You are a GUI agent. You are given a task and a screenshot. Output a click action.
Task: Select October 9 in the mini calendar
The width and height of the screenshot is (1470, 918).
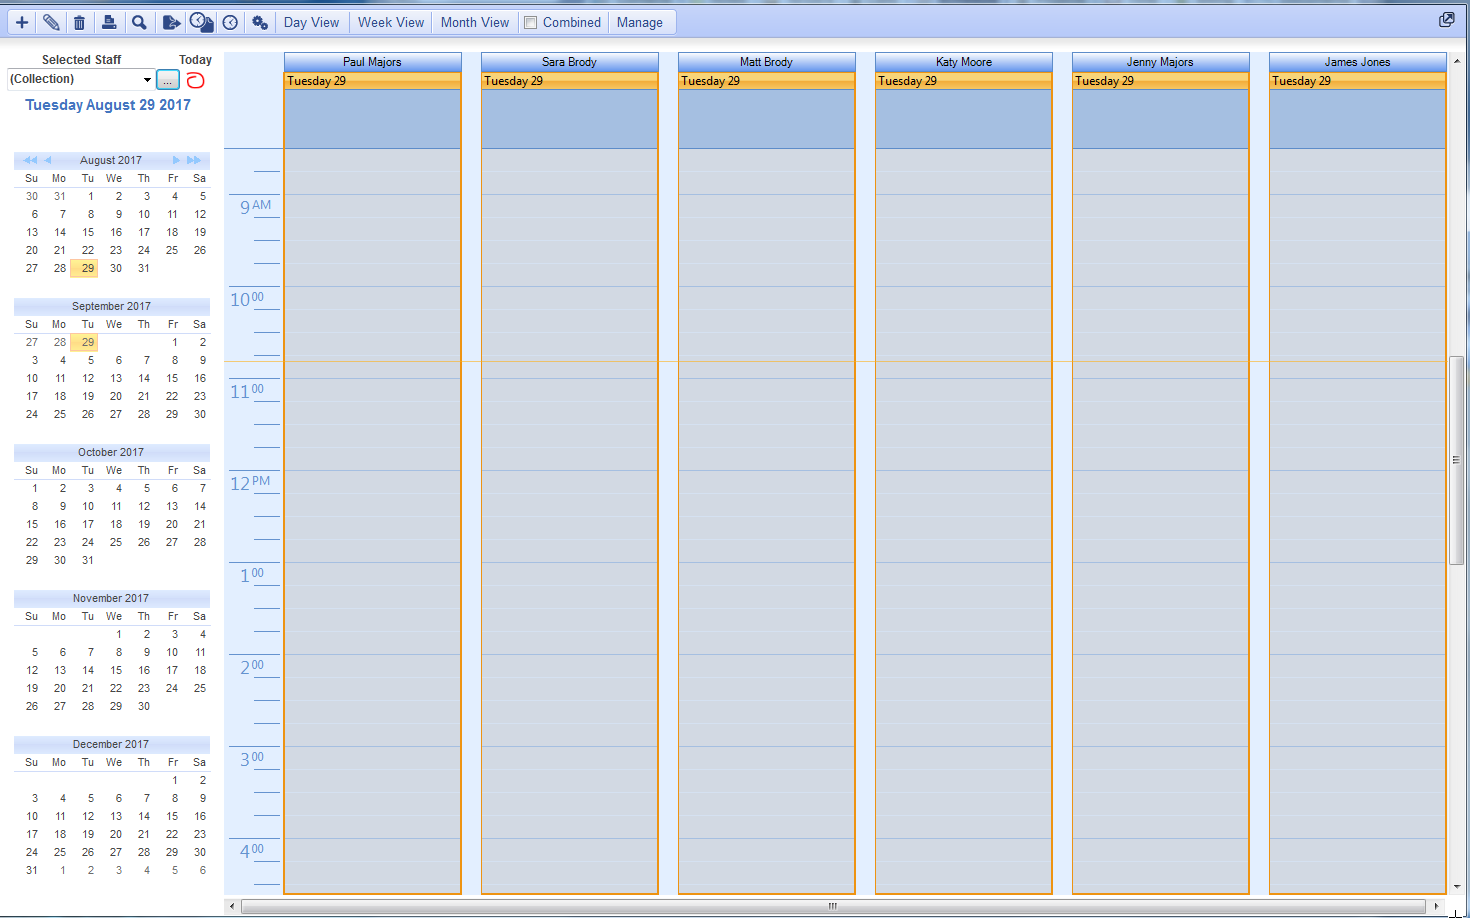[x=62, y=506]
